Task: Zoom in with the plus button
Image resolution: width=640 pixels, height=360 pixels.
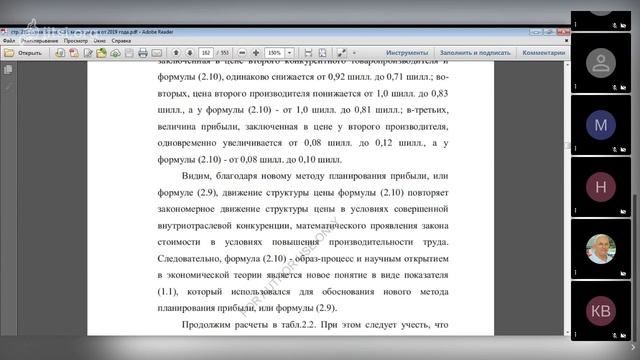Action: pos(256,53)
